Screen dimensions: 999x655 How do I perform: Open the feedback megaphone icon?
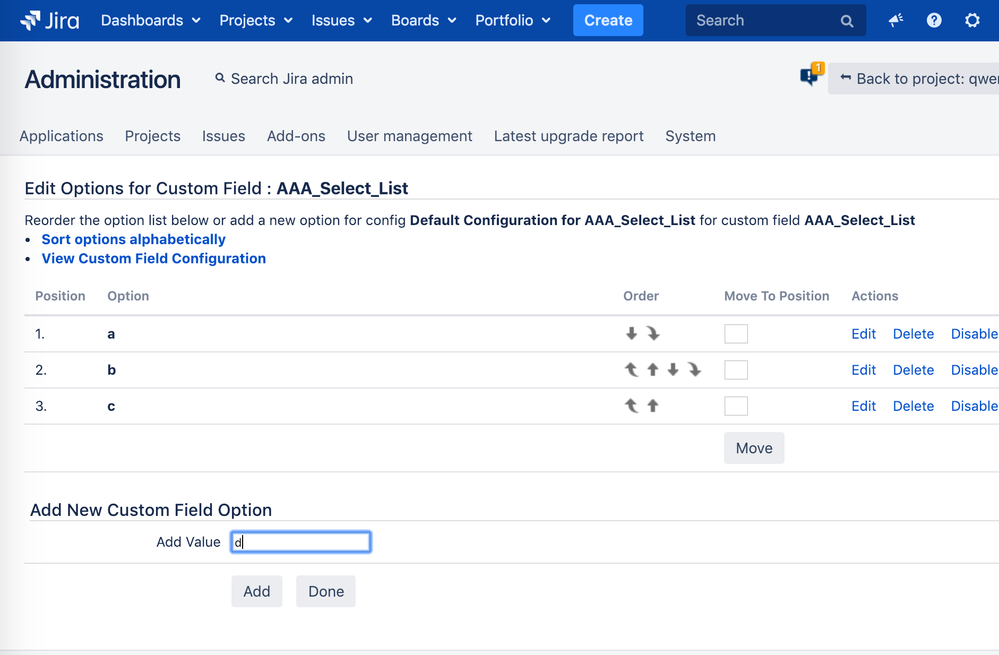[896, 20]
